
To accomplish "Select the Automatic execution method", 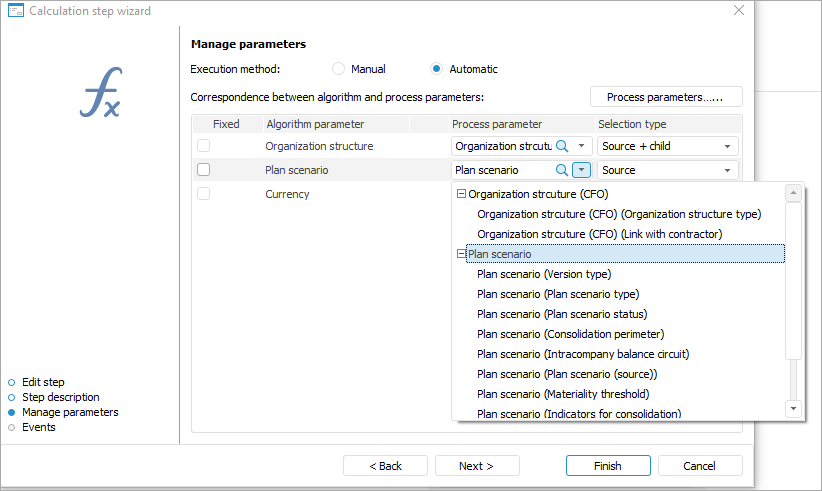I will [x=437, y=69].
